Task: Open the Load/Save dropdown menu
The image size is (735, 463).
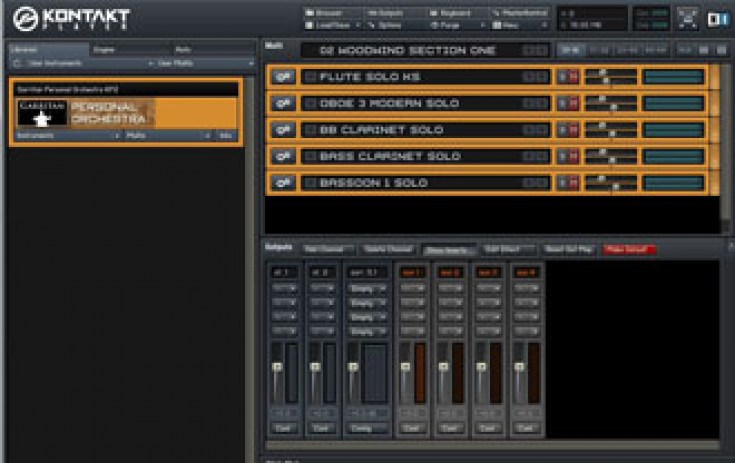Action: coord(333,25)
